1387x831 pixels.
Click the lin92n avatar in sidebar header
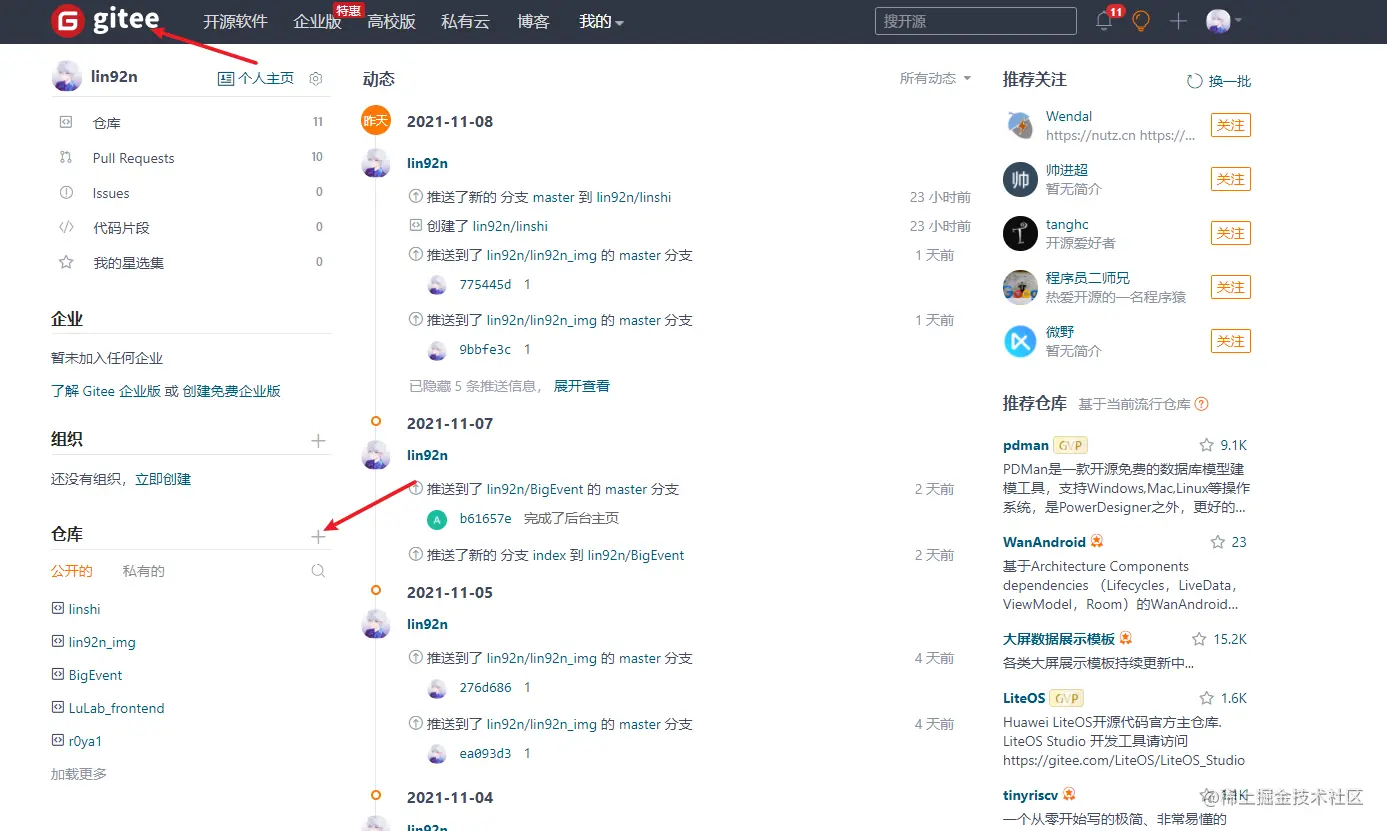67,77
